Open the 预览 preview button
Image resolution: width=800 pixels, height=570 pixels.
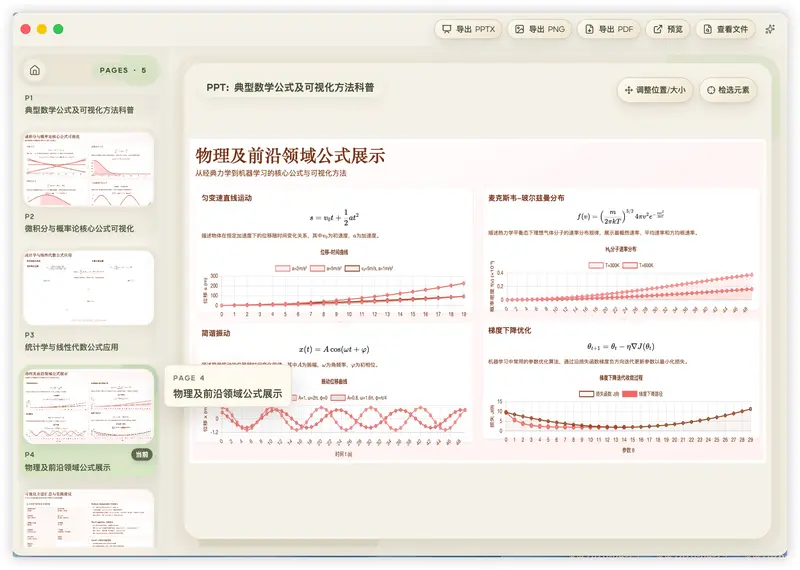pyautogui.click(x=668, y=29)
